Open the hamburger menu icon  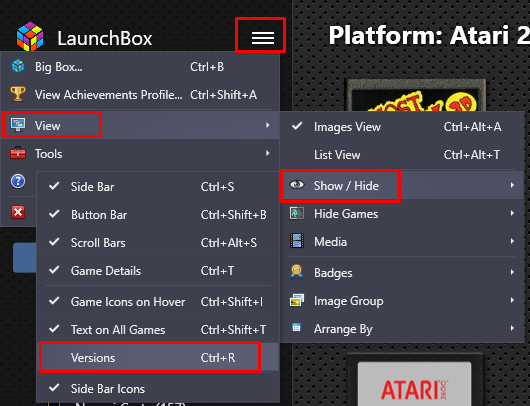click(x=263, y=38)
